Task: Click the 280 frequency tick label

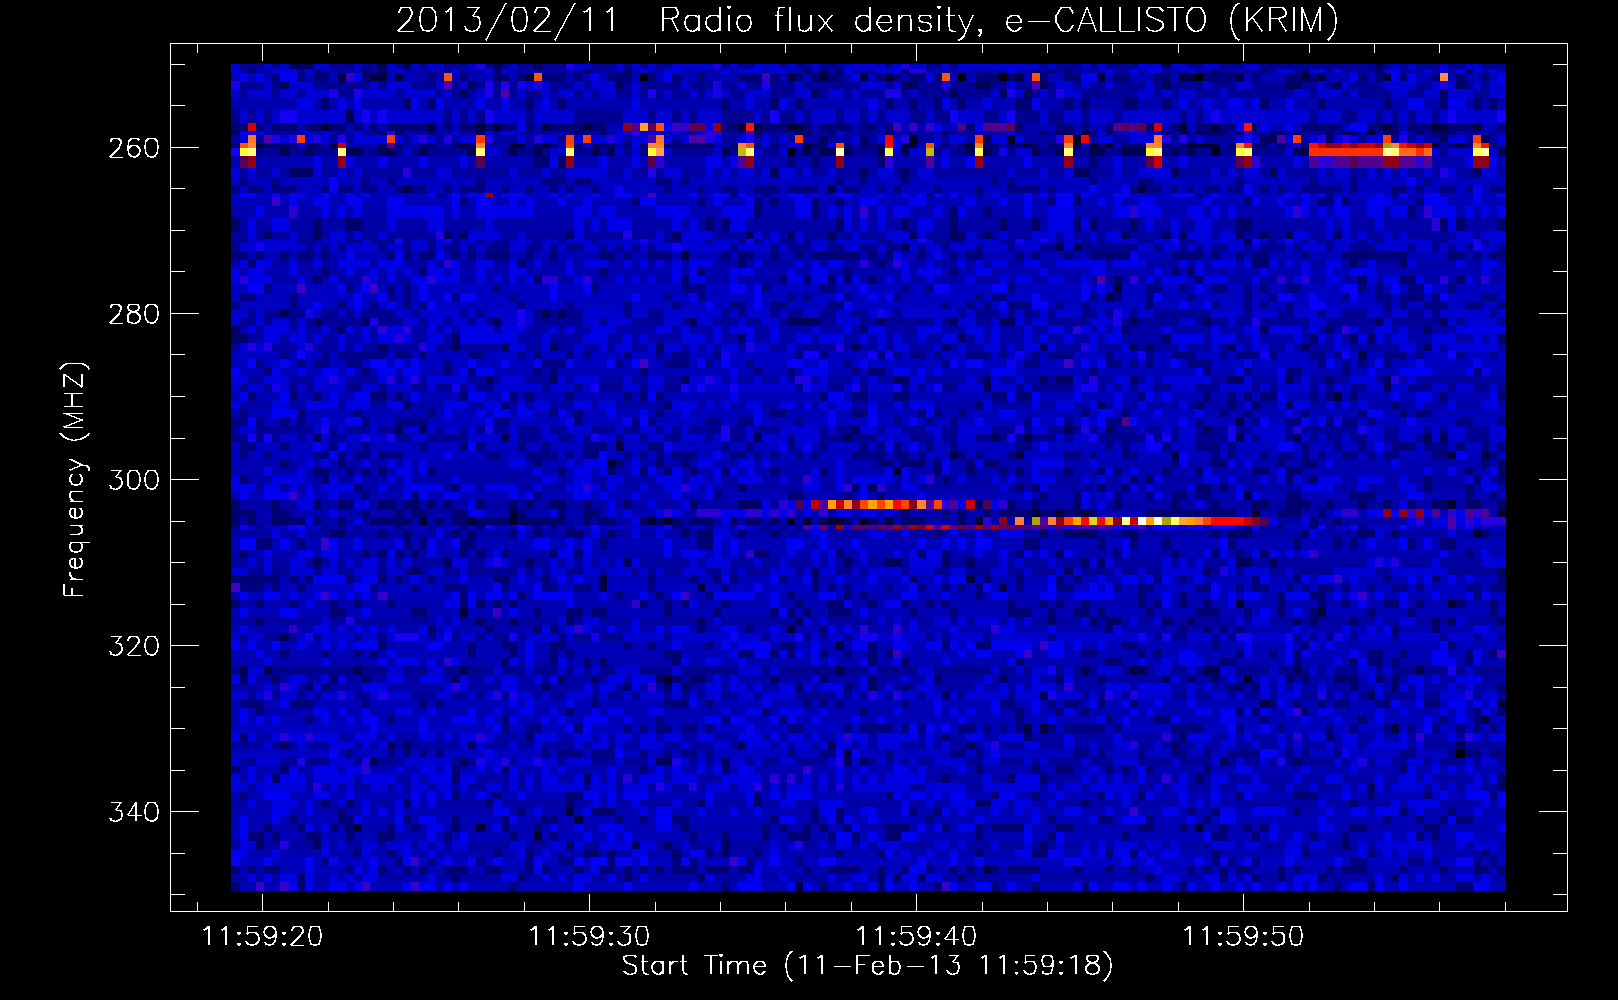Action: (x=134, y=314)
